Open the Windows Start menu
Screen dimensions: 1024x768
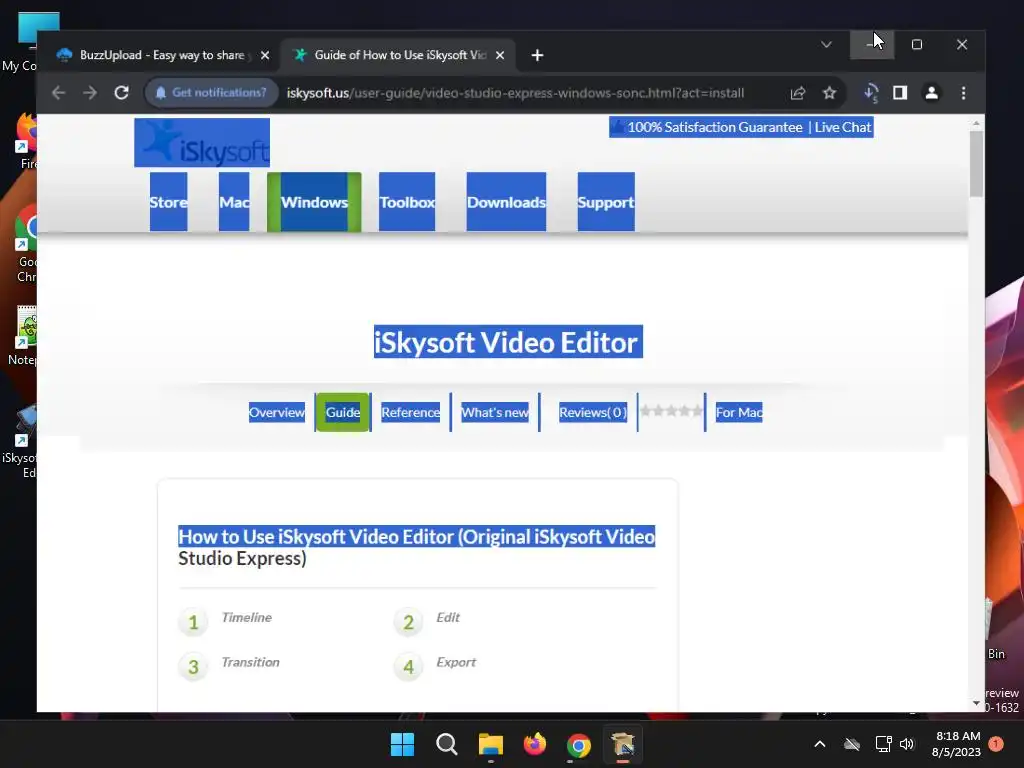point(402,744)
